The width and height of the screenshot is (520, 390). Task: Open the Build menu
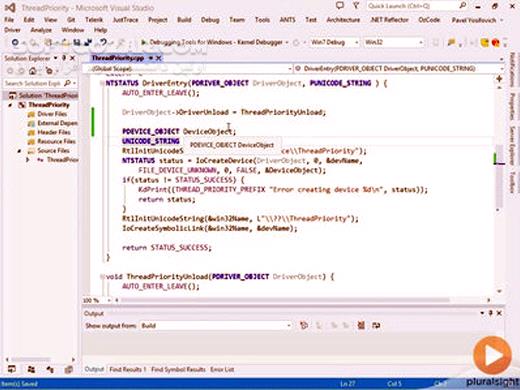pos(184,20)
